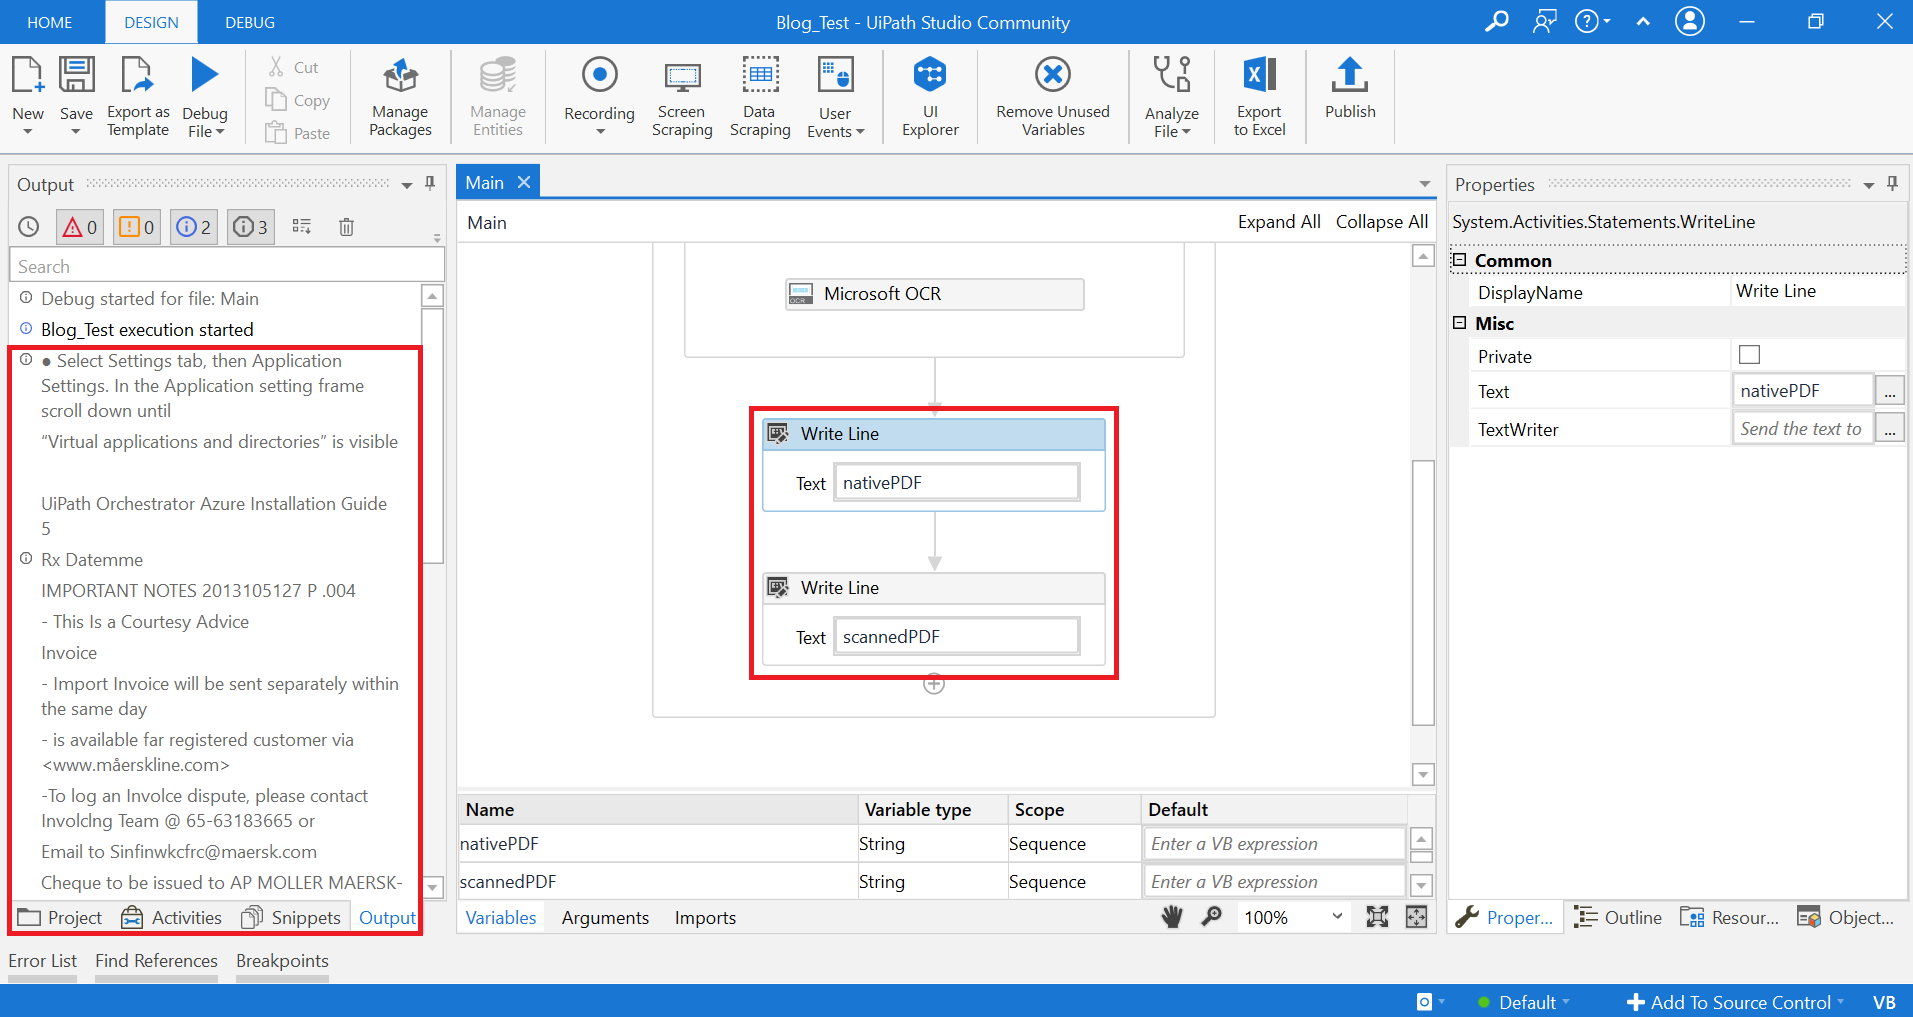Launch Data Scraping wizard
Screen dimensions: 1913x1017
(x=760, y=96)
